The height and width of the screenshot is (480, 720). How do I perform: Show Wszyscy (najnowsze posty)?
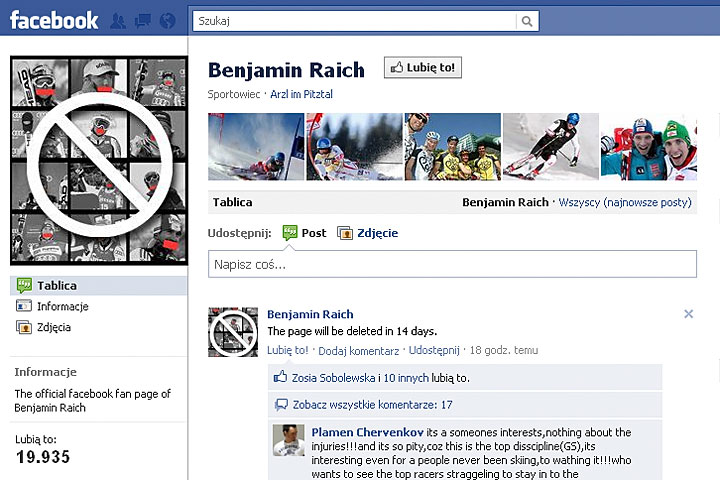click(625, 202)
